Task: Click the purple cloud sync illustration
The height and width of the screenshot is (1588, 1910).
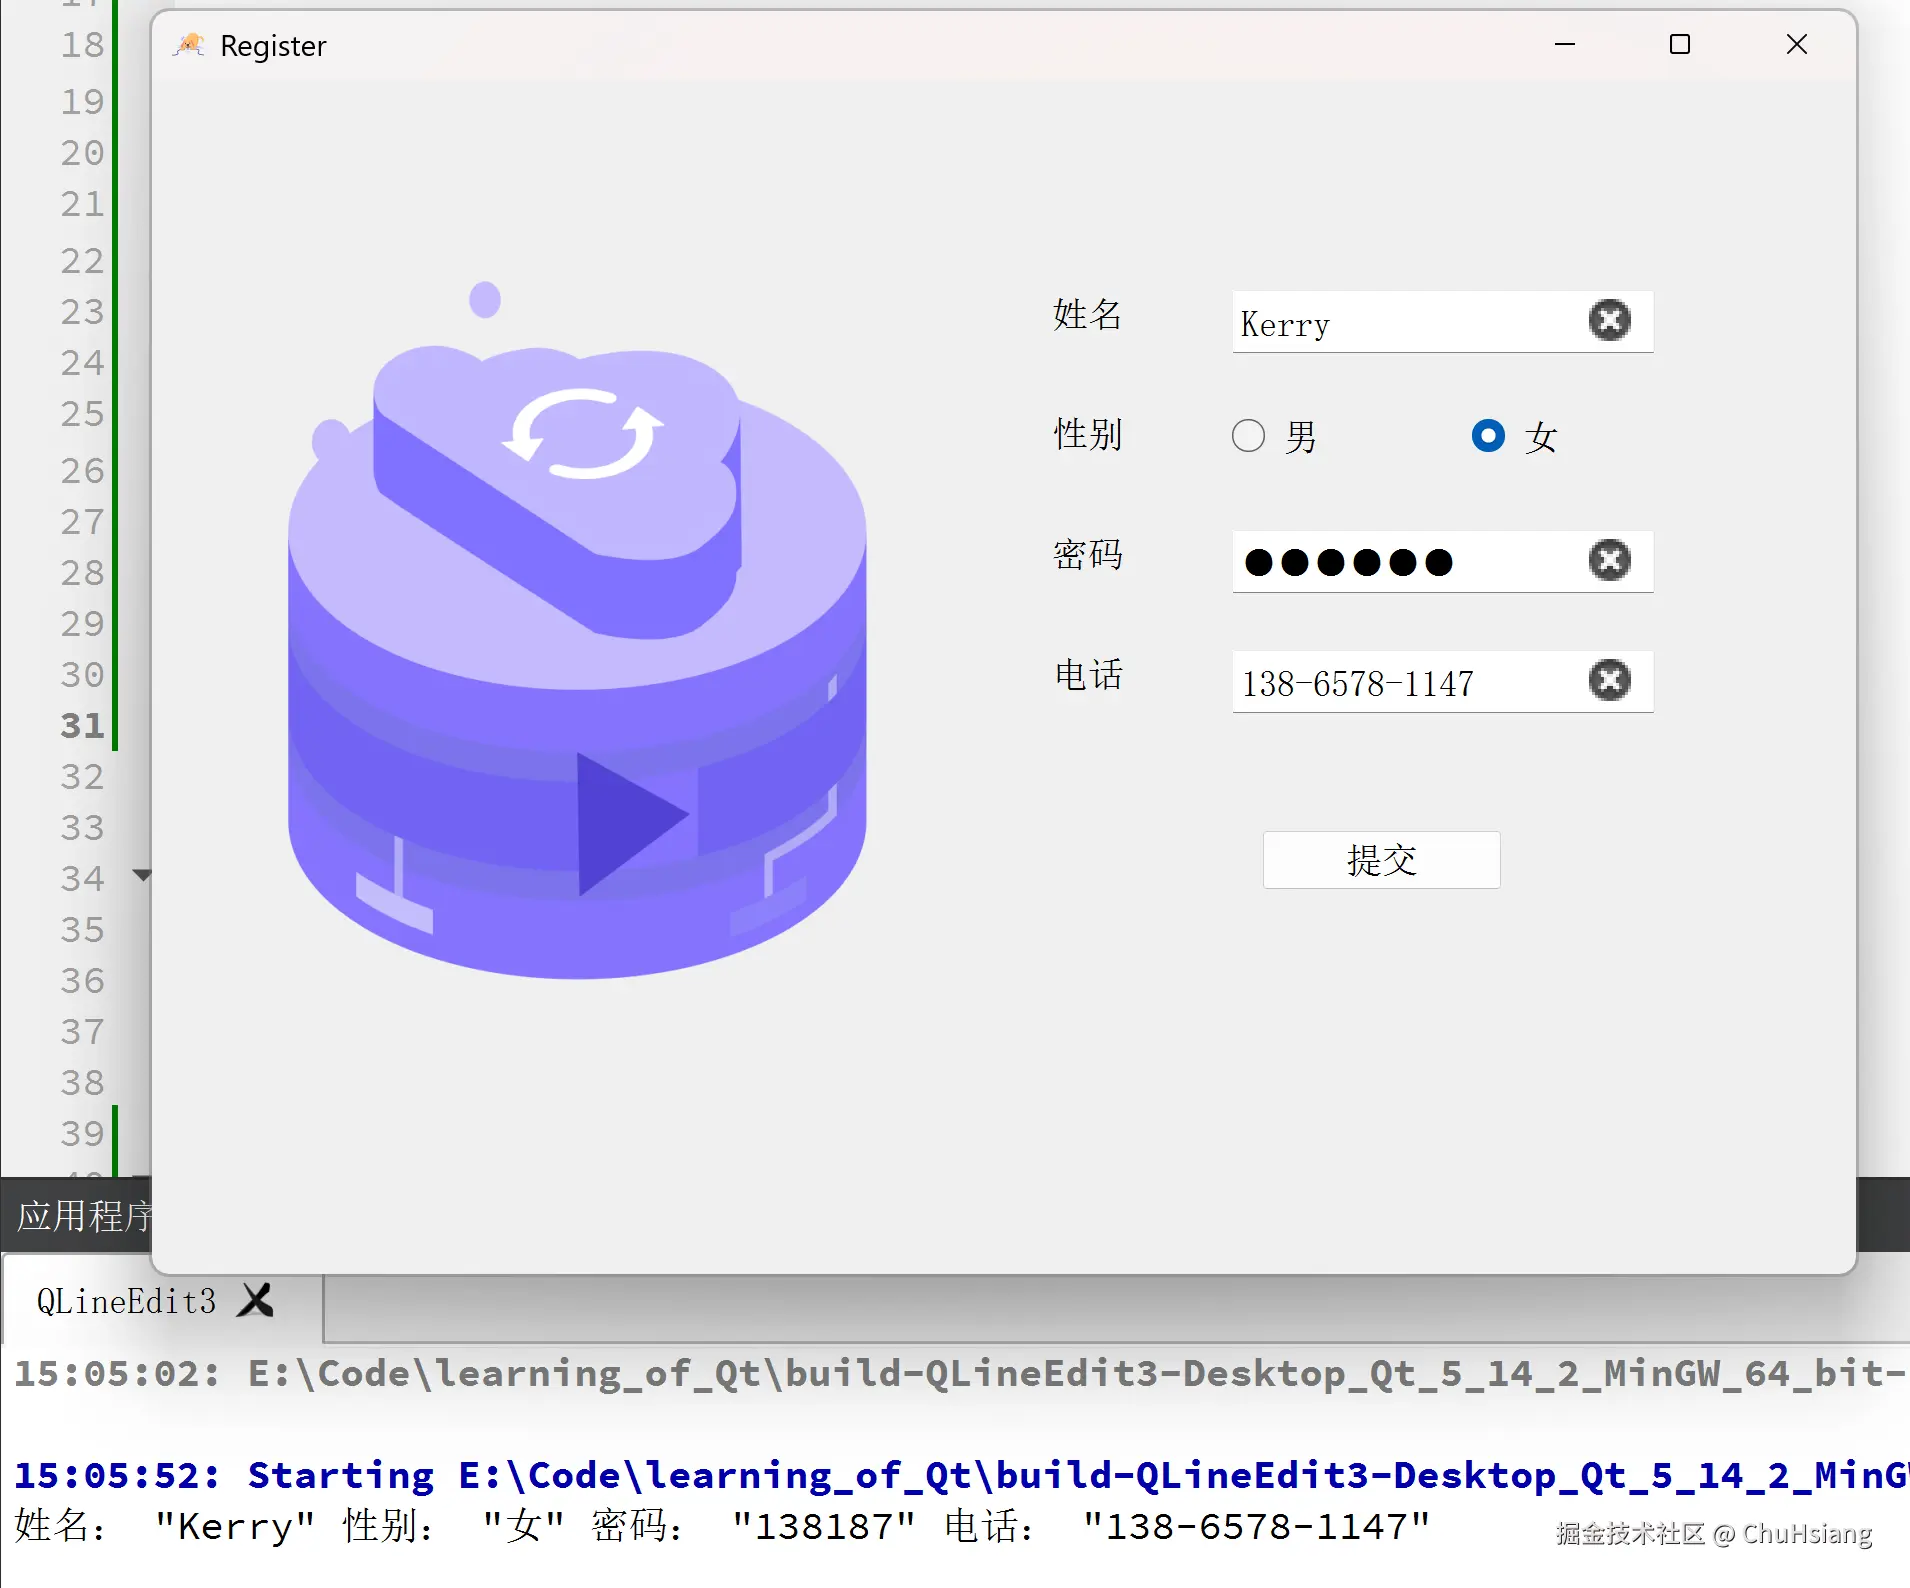Action: tap(577, 631)
